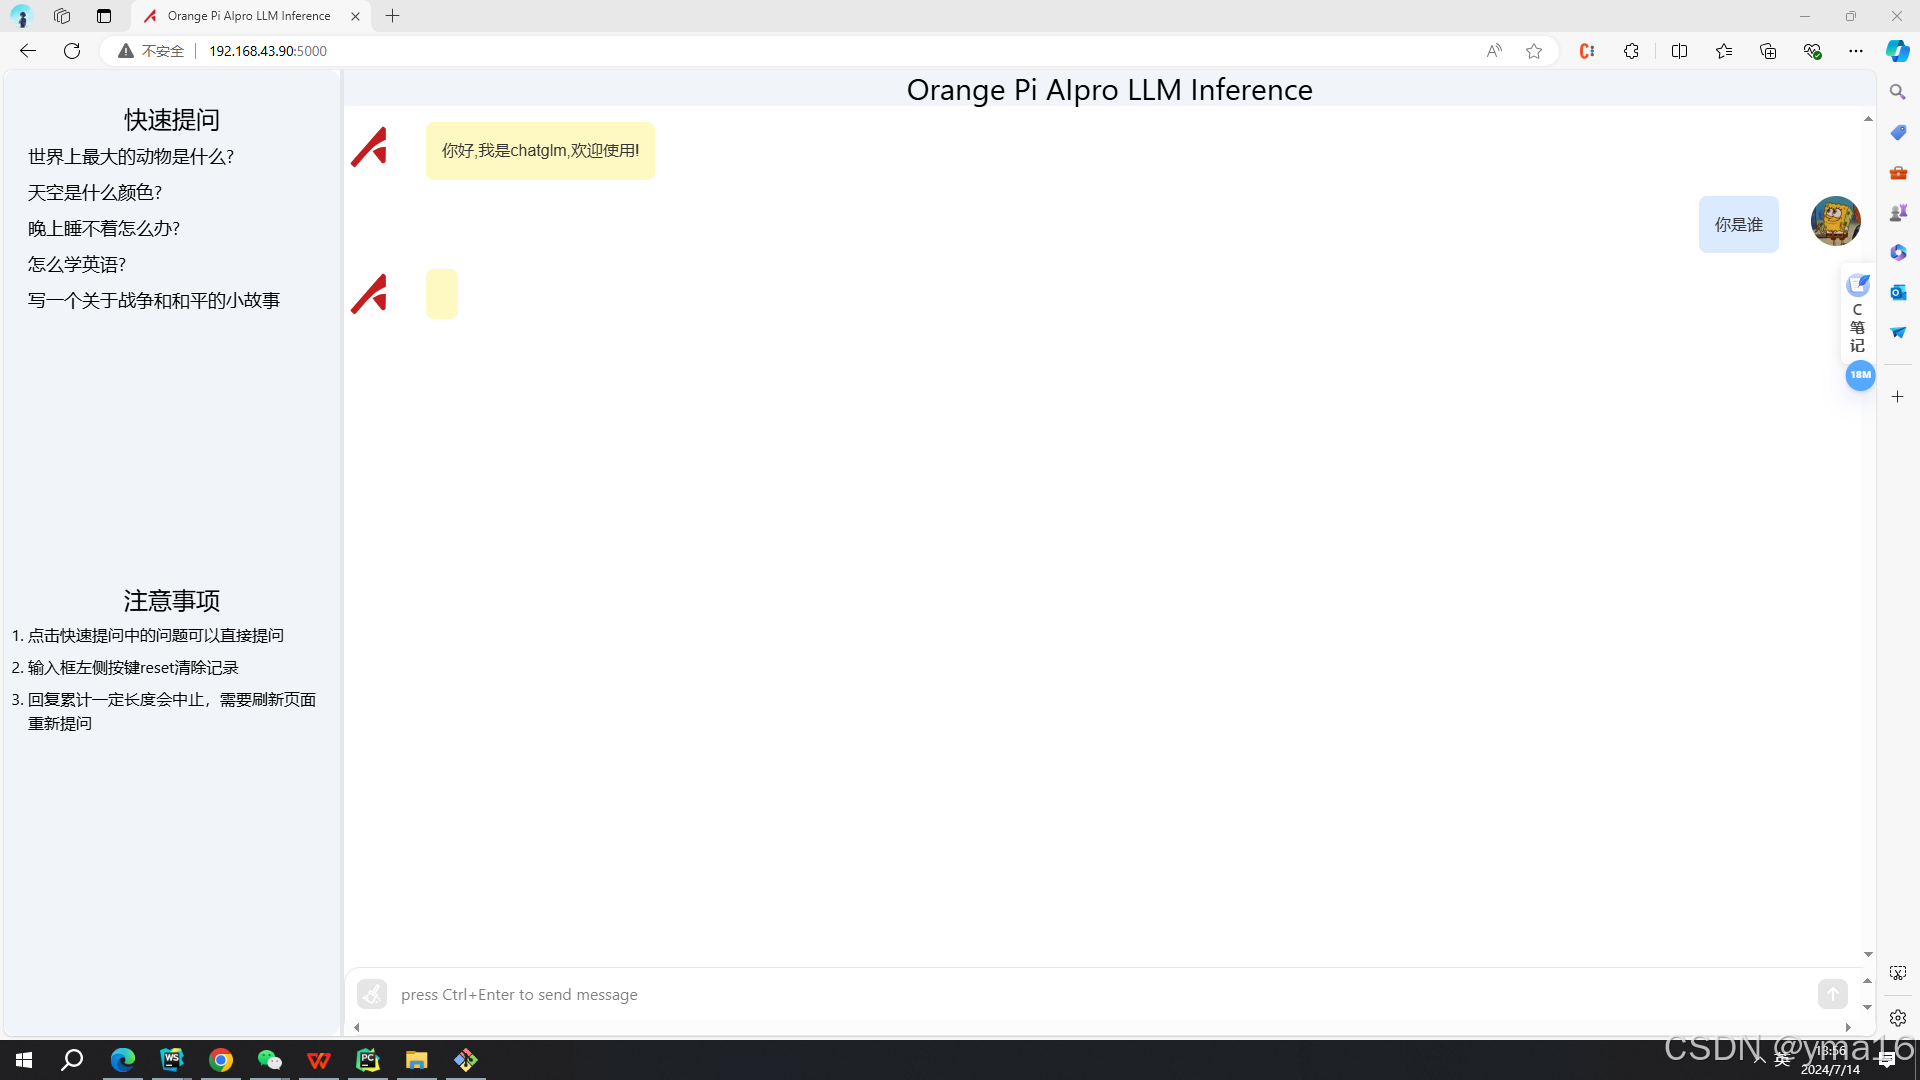Screen dimensions: 1920x1080
Task: Open browser Collections
Action: point(1768,51)
